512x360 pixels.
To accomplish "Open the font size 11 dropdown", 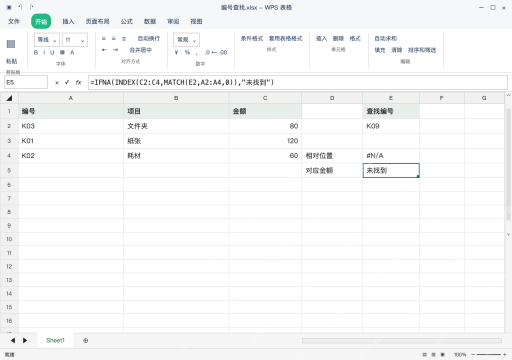I will [75, 40].
